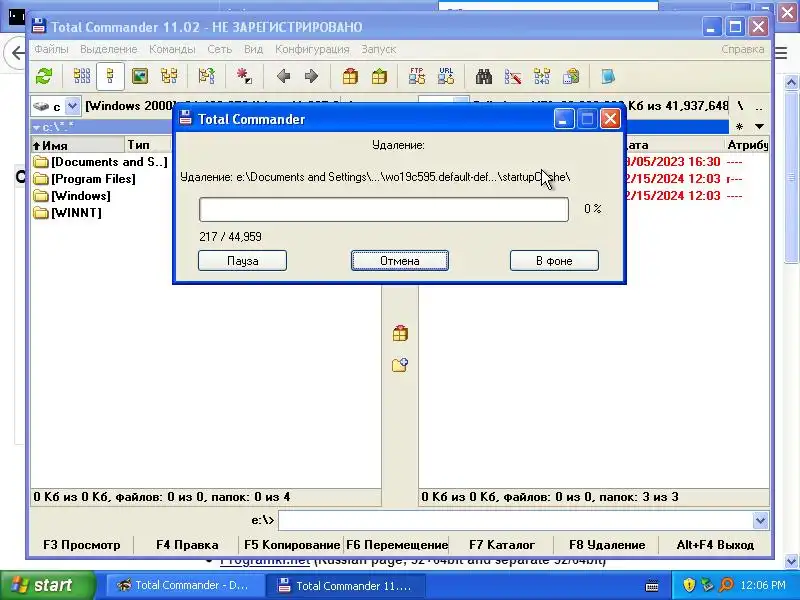Viewport: 800px width, 600px height.
Task: Click the F4 Правка button
Action: [x=187, y=545]
